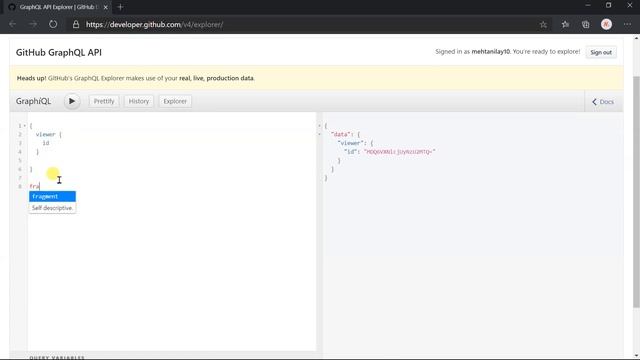This screenshot has height=360, width=640.
Task: Click the 'viewer' field in the query
Action: pos(45,134)
